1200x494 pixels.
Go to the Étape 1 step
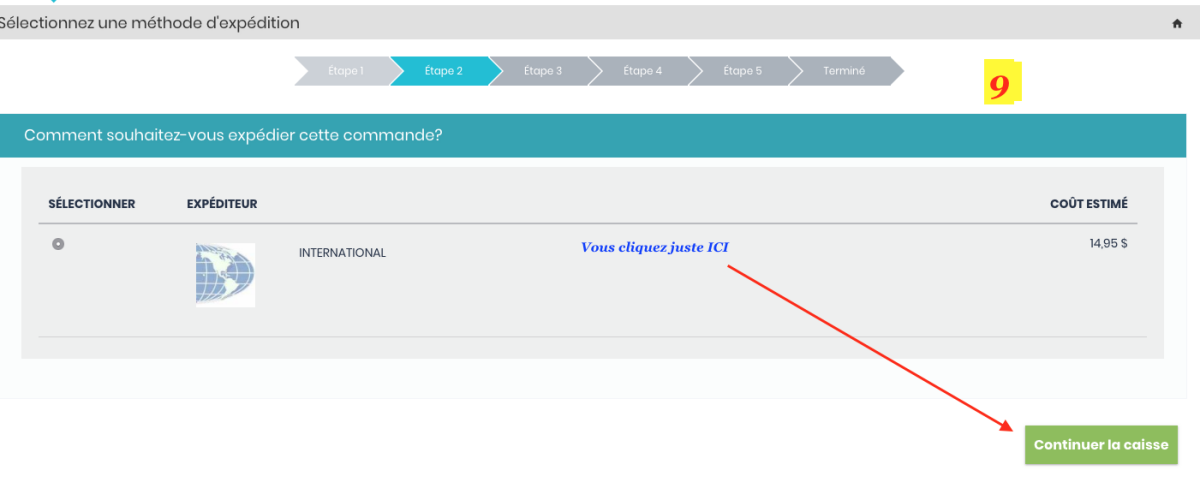[x=345, y=71]
